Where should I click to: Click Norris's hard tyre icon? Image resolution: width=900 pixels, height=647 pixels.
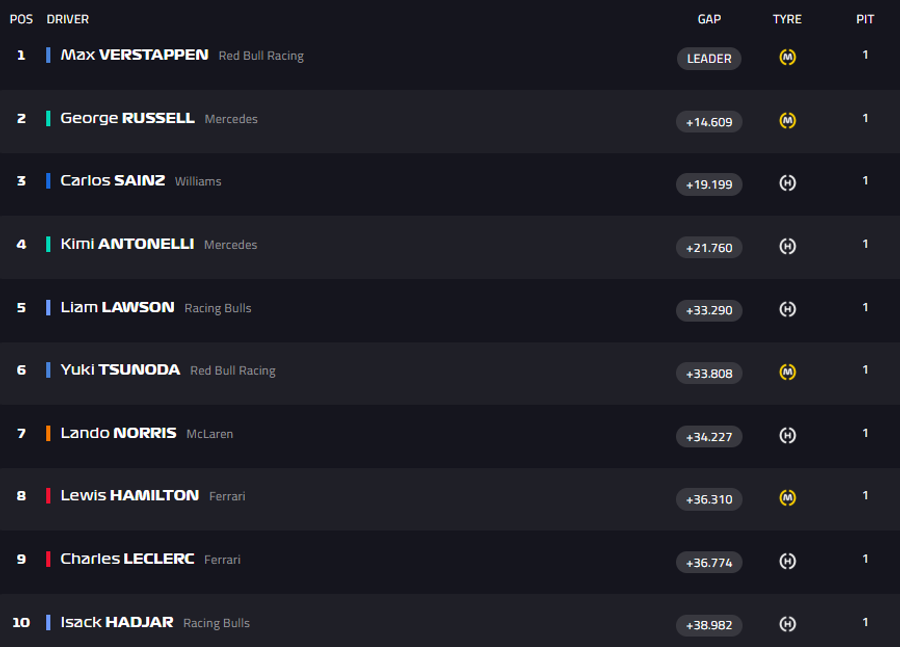pos(787,435)
